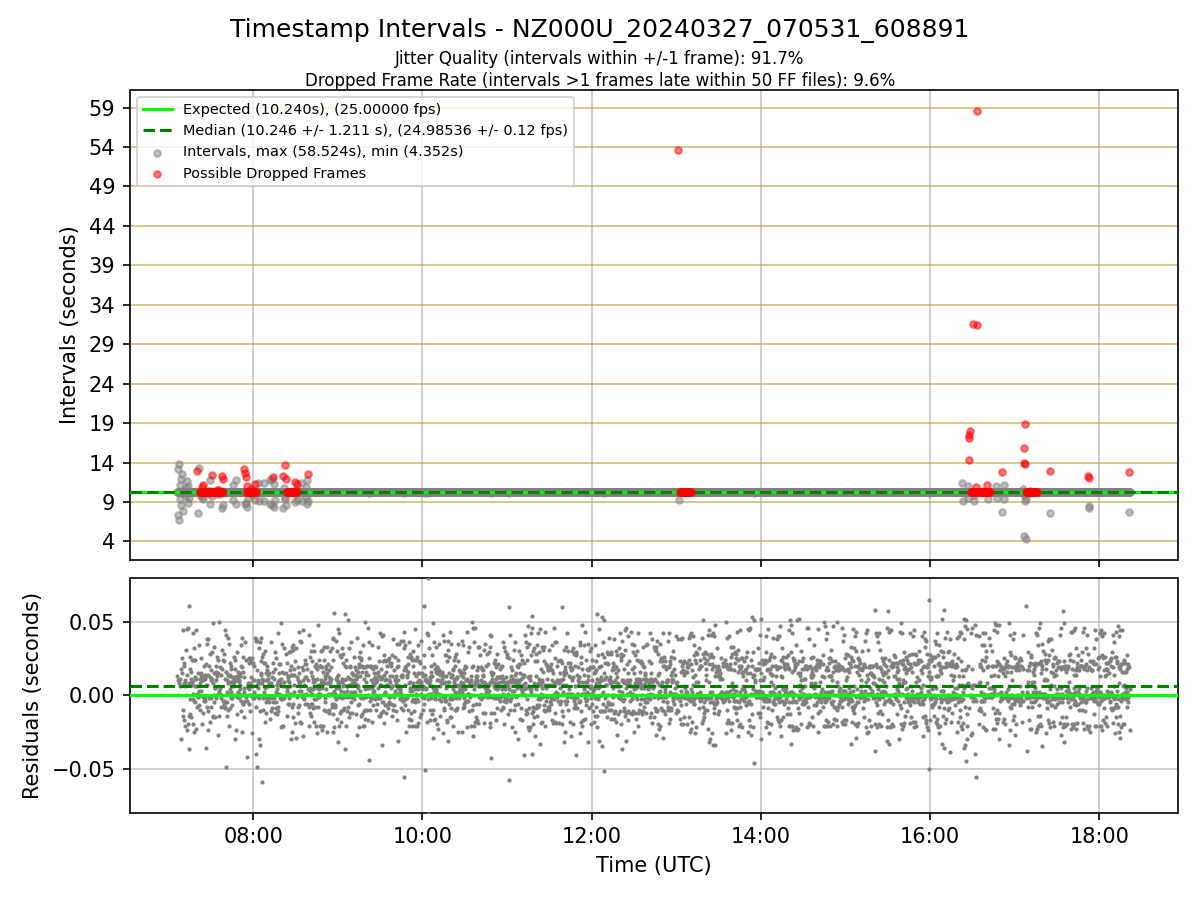Click the gray dot marker in the legend
This screenshot has width=1200, height=900.
click(158, 152)
